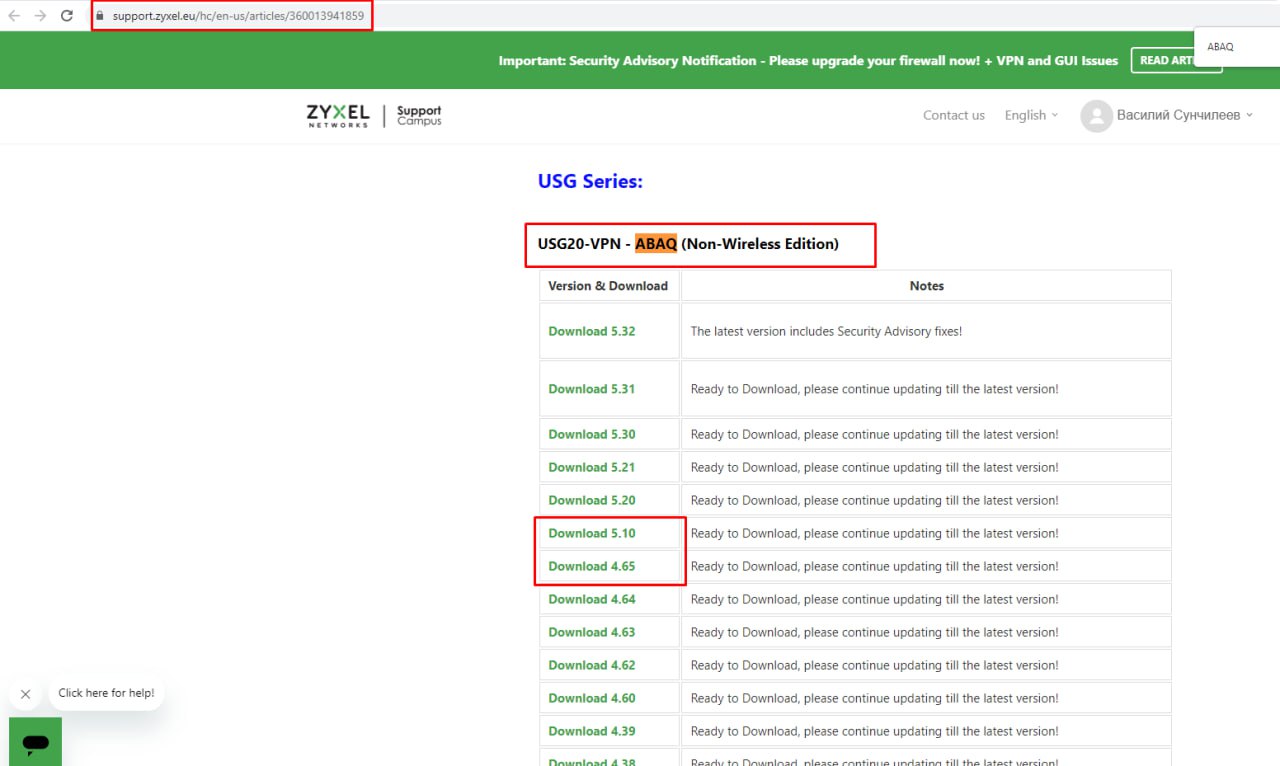The height and width of the screenshot is (766, 1280).
Task: Open the Zyxel Networks logo homepage
Action: pos(338,116)
